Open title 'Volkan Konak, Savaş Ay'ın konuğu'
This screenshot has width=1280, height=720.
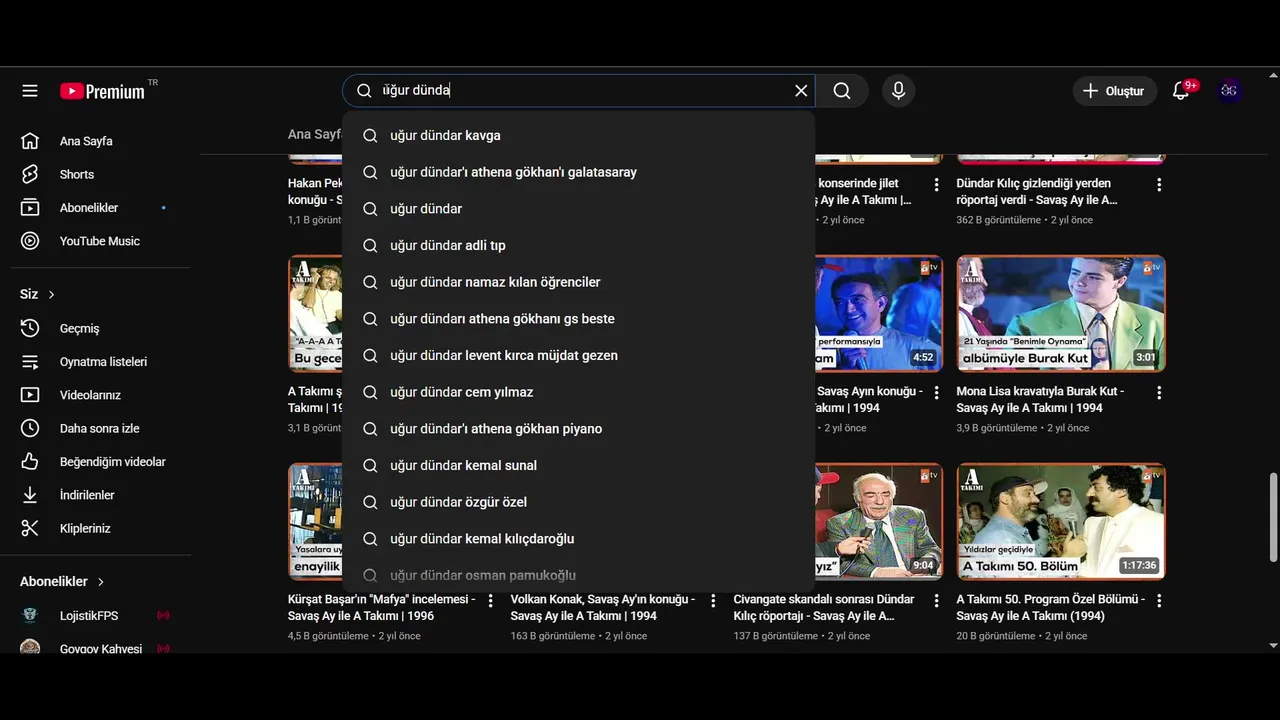point(603,608)
